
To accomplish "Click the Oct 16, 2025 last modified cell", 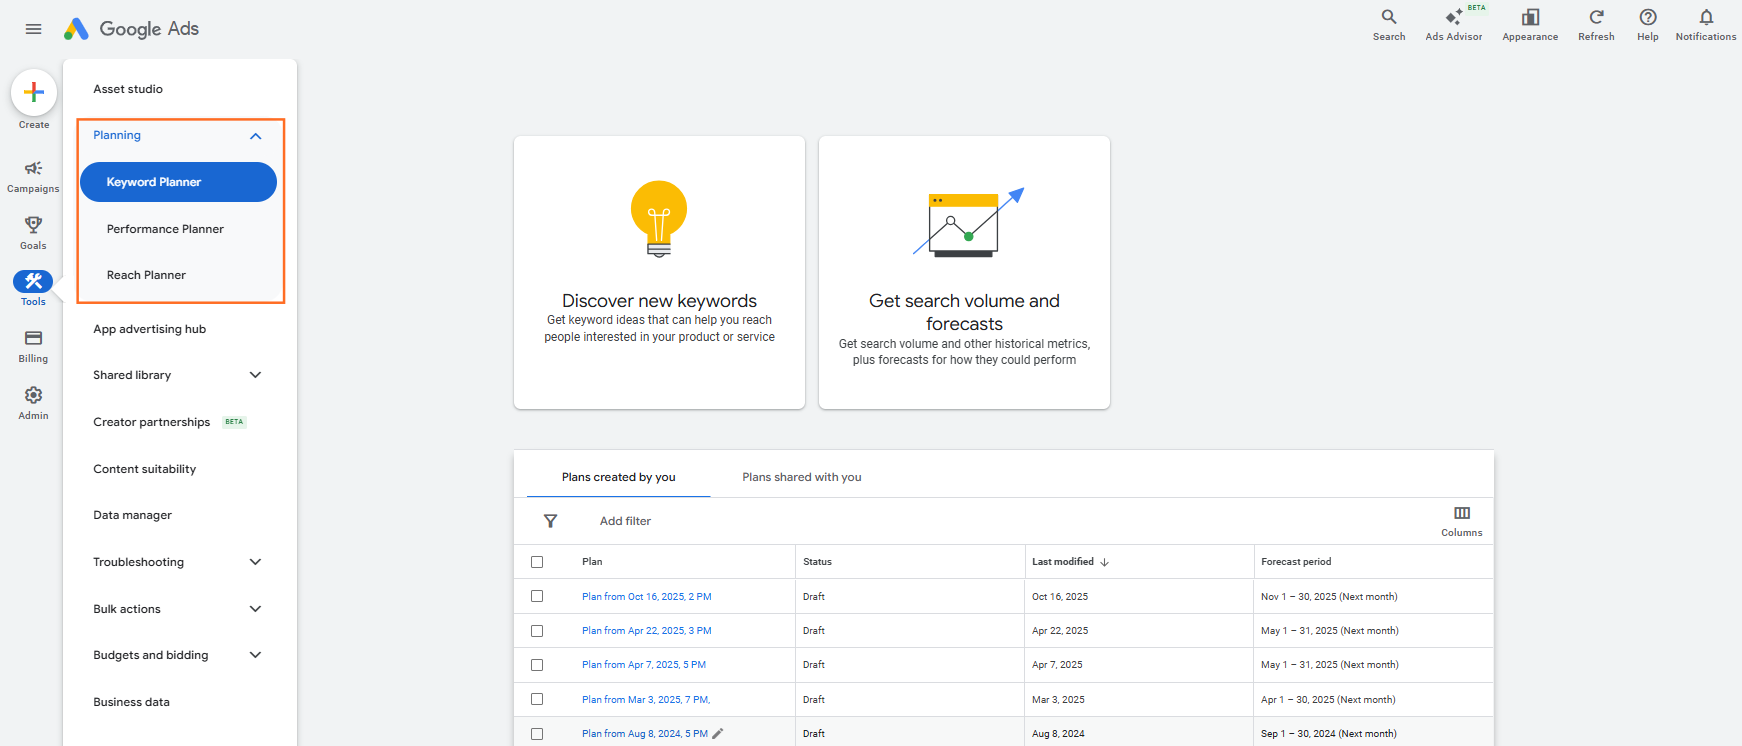I will click(1060, 596).
